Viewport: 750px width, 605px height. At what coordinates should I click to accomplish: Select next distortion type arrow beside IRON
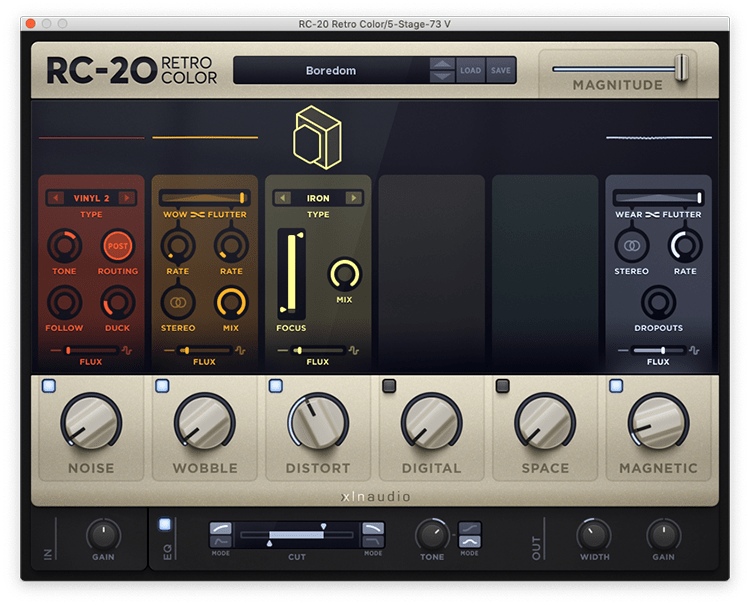354,198
